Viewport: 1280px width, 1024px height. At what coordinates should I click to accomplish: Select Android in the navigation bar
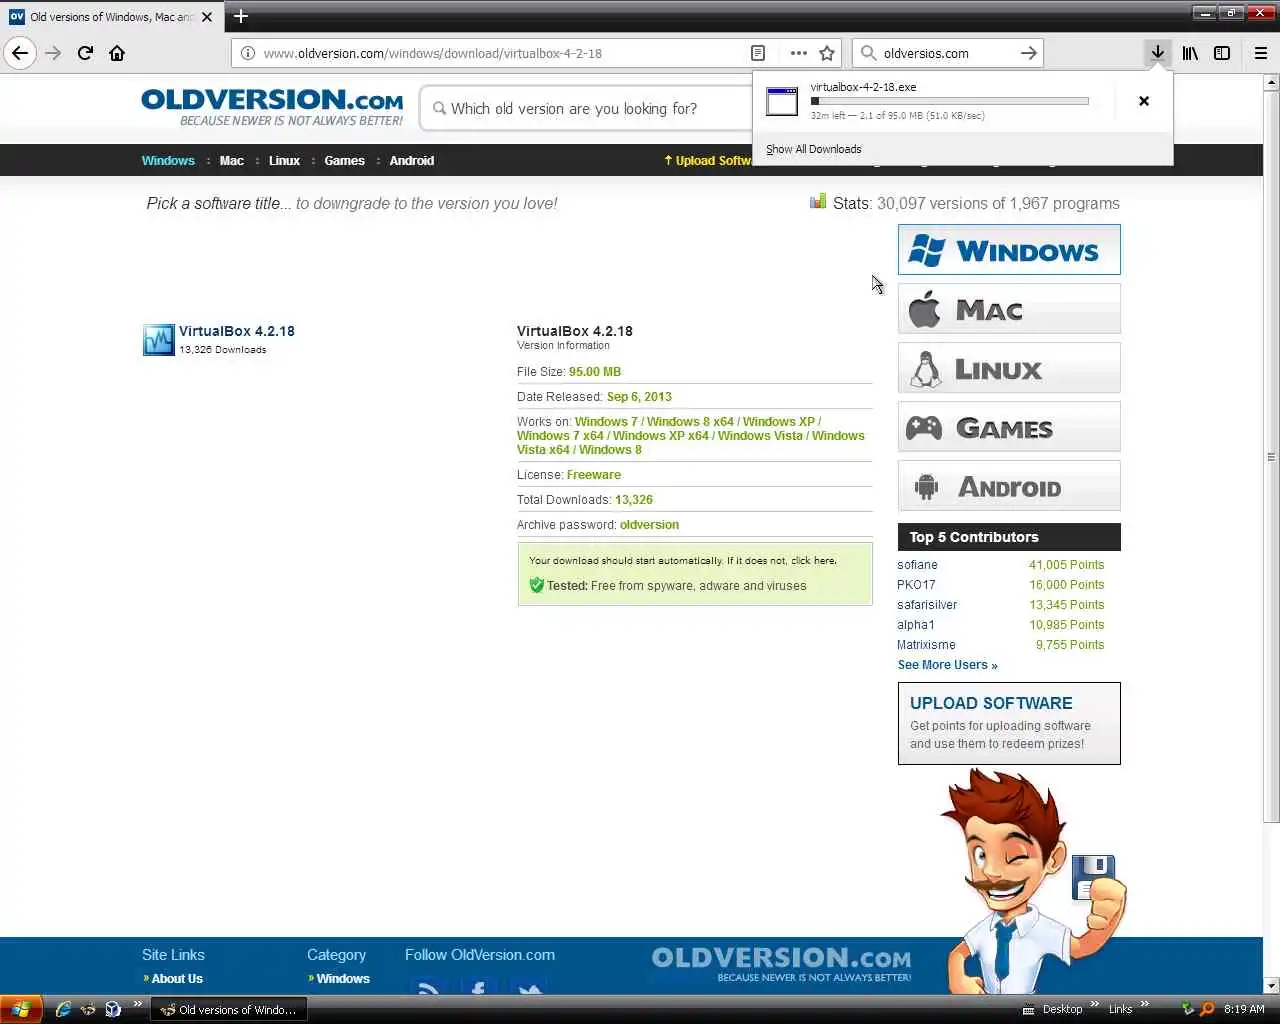point(412,160)
